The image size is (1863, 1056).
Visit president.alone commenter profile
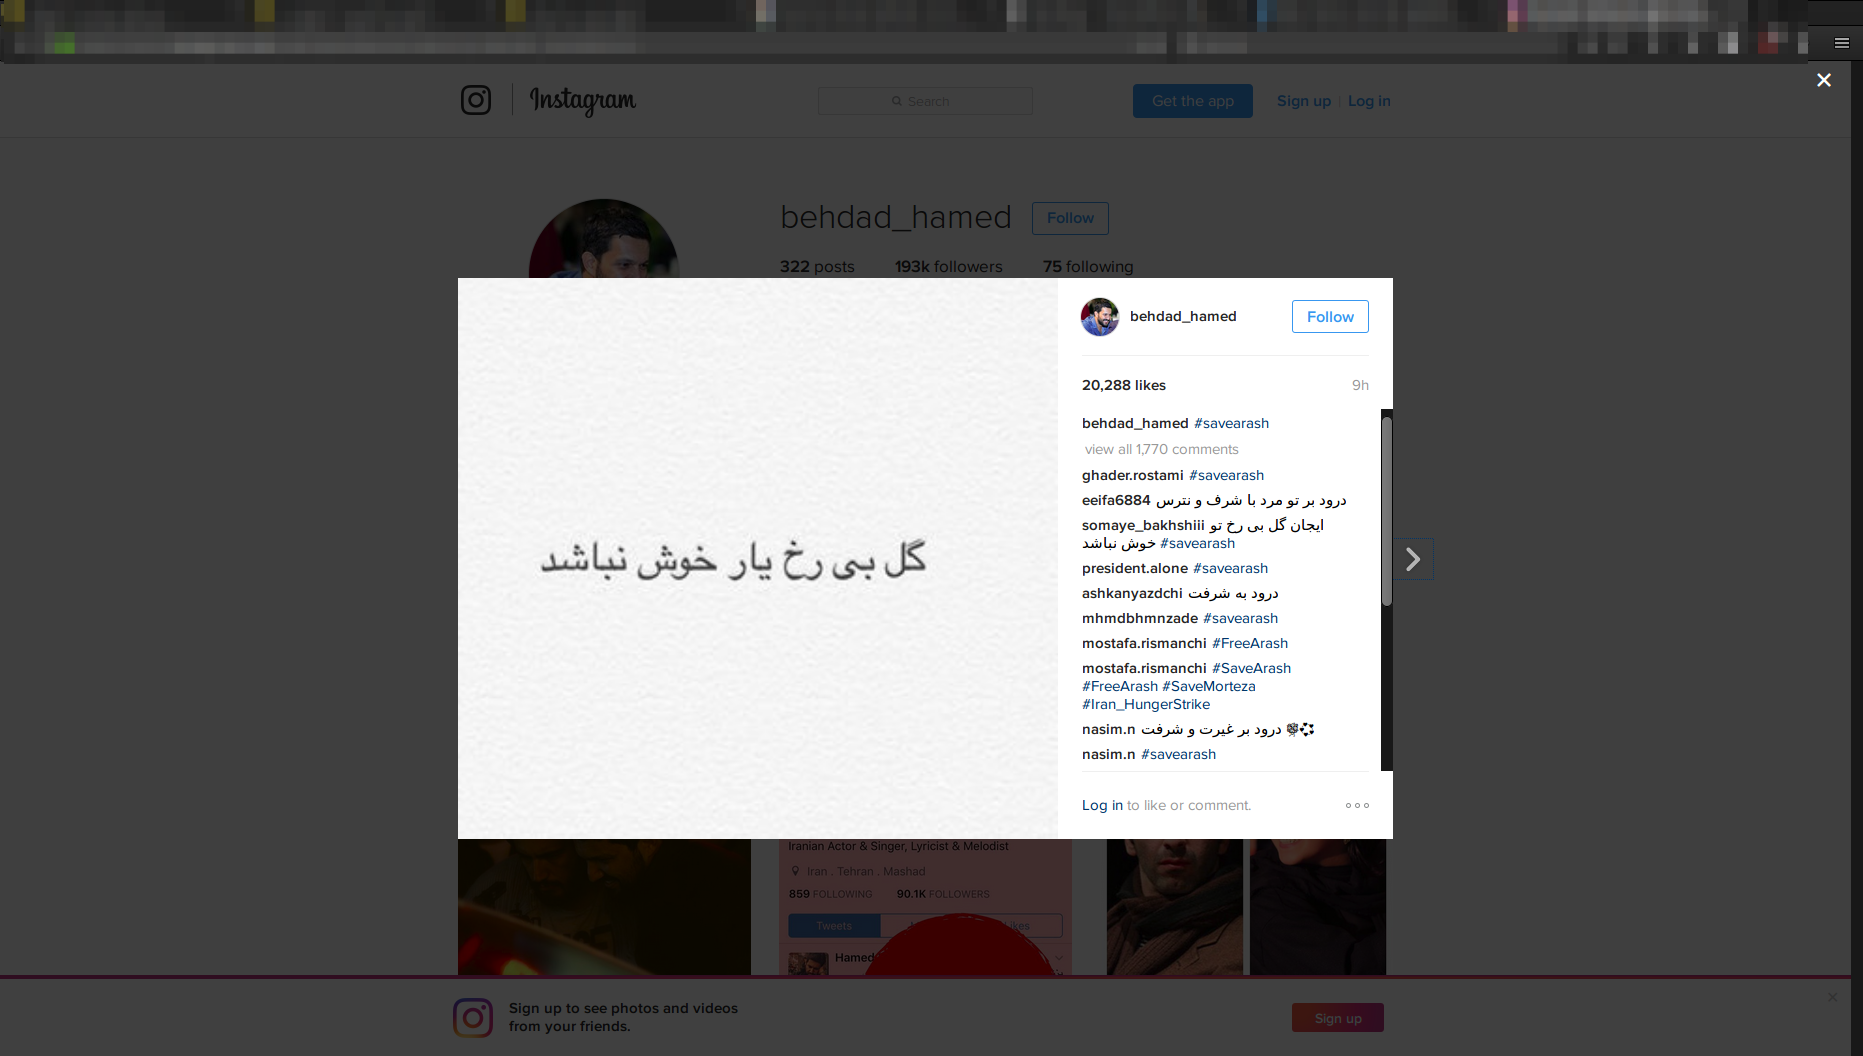tap(1135, 568)
